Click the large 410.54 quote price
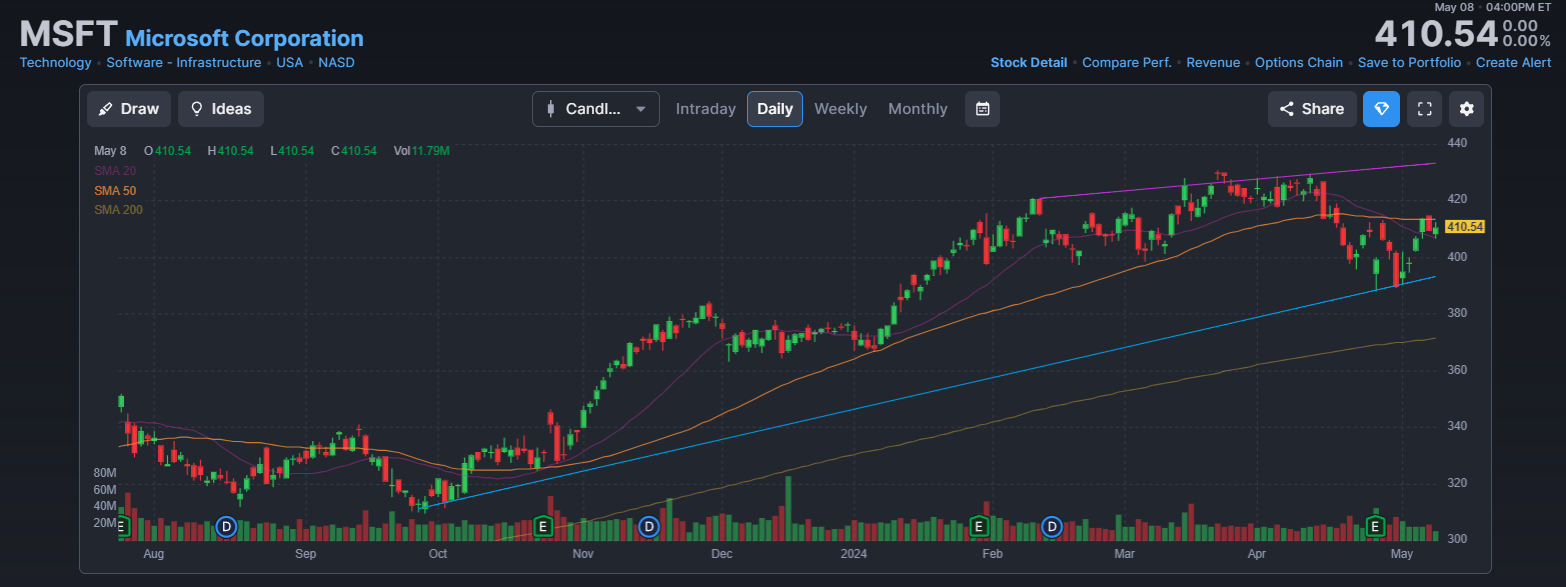This screenshot has height=587, width=1566. (x=1436, y=32)
